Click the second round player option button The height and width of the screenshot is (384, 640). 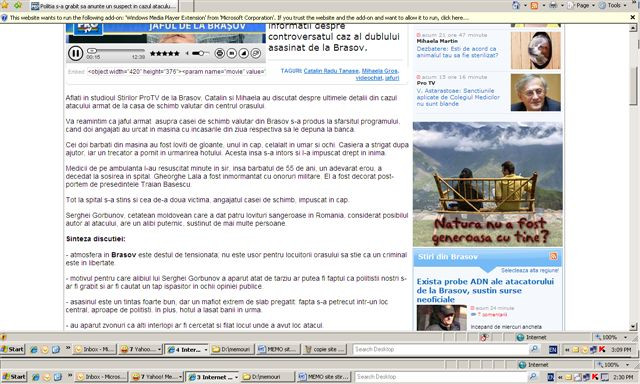click(231, 53)
